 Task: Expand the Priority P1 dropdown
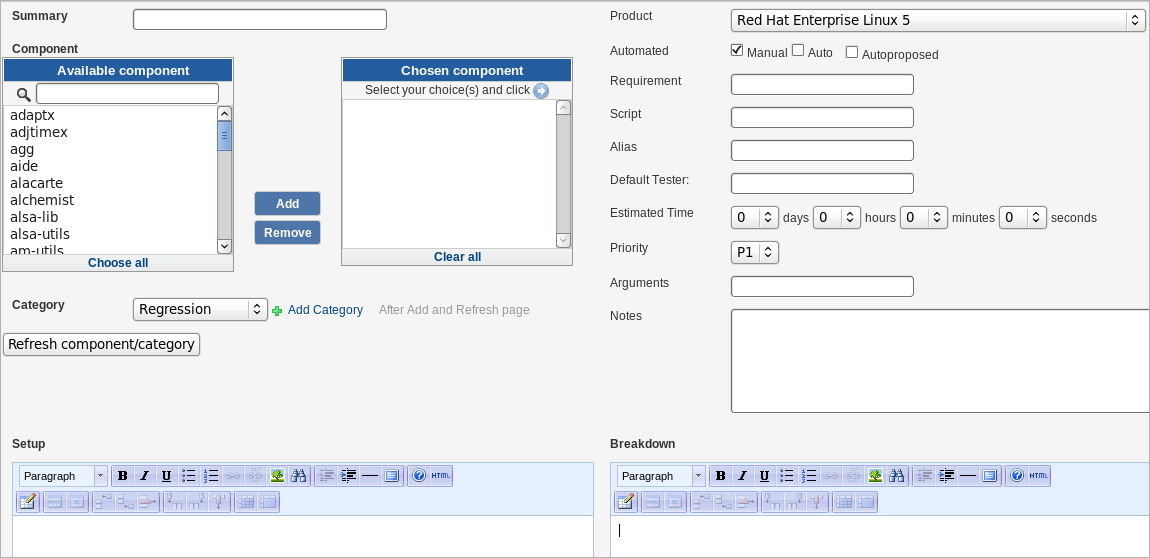(755, 253)
